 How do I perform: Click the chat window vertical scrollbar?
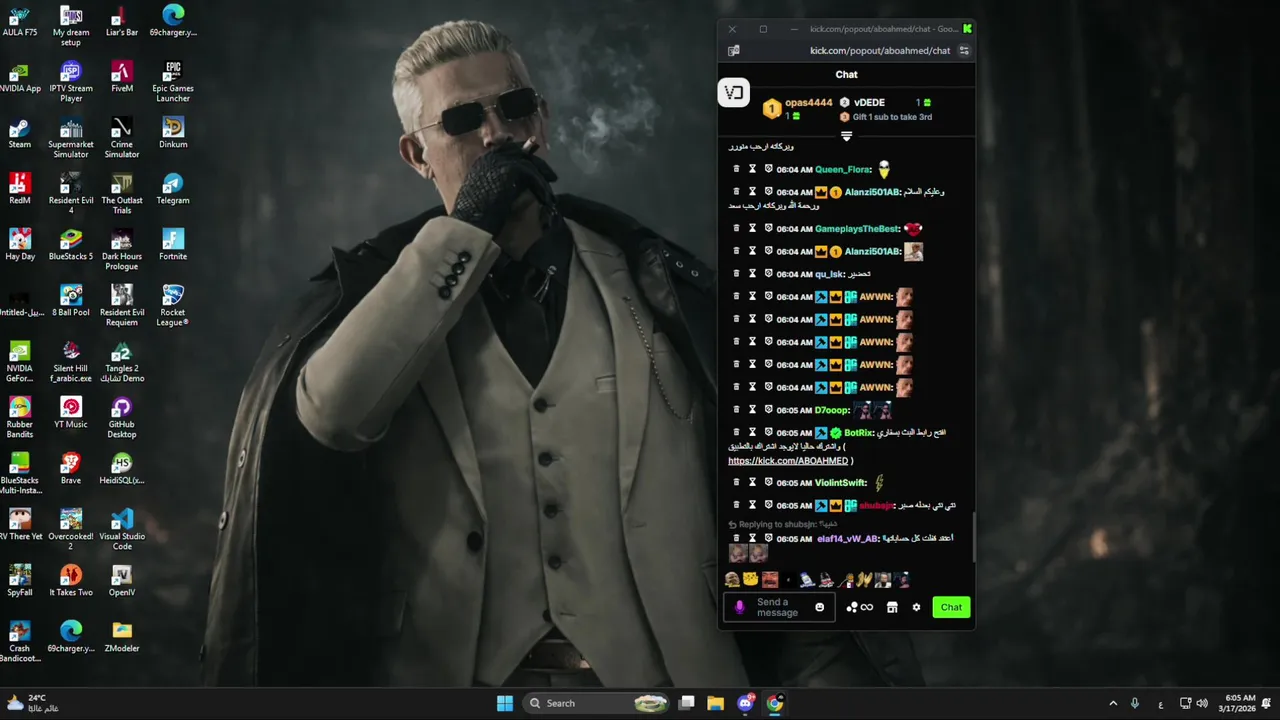[973, 535]
